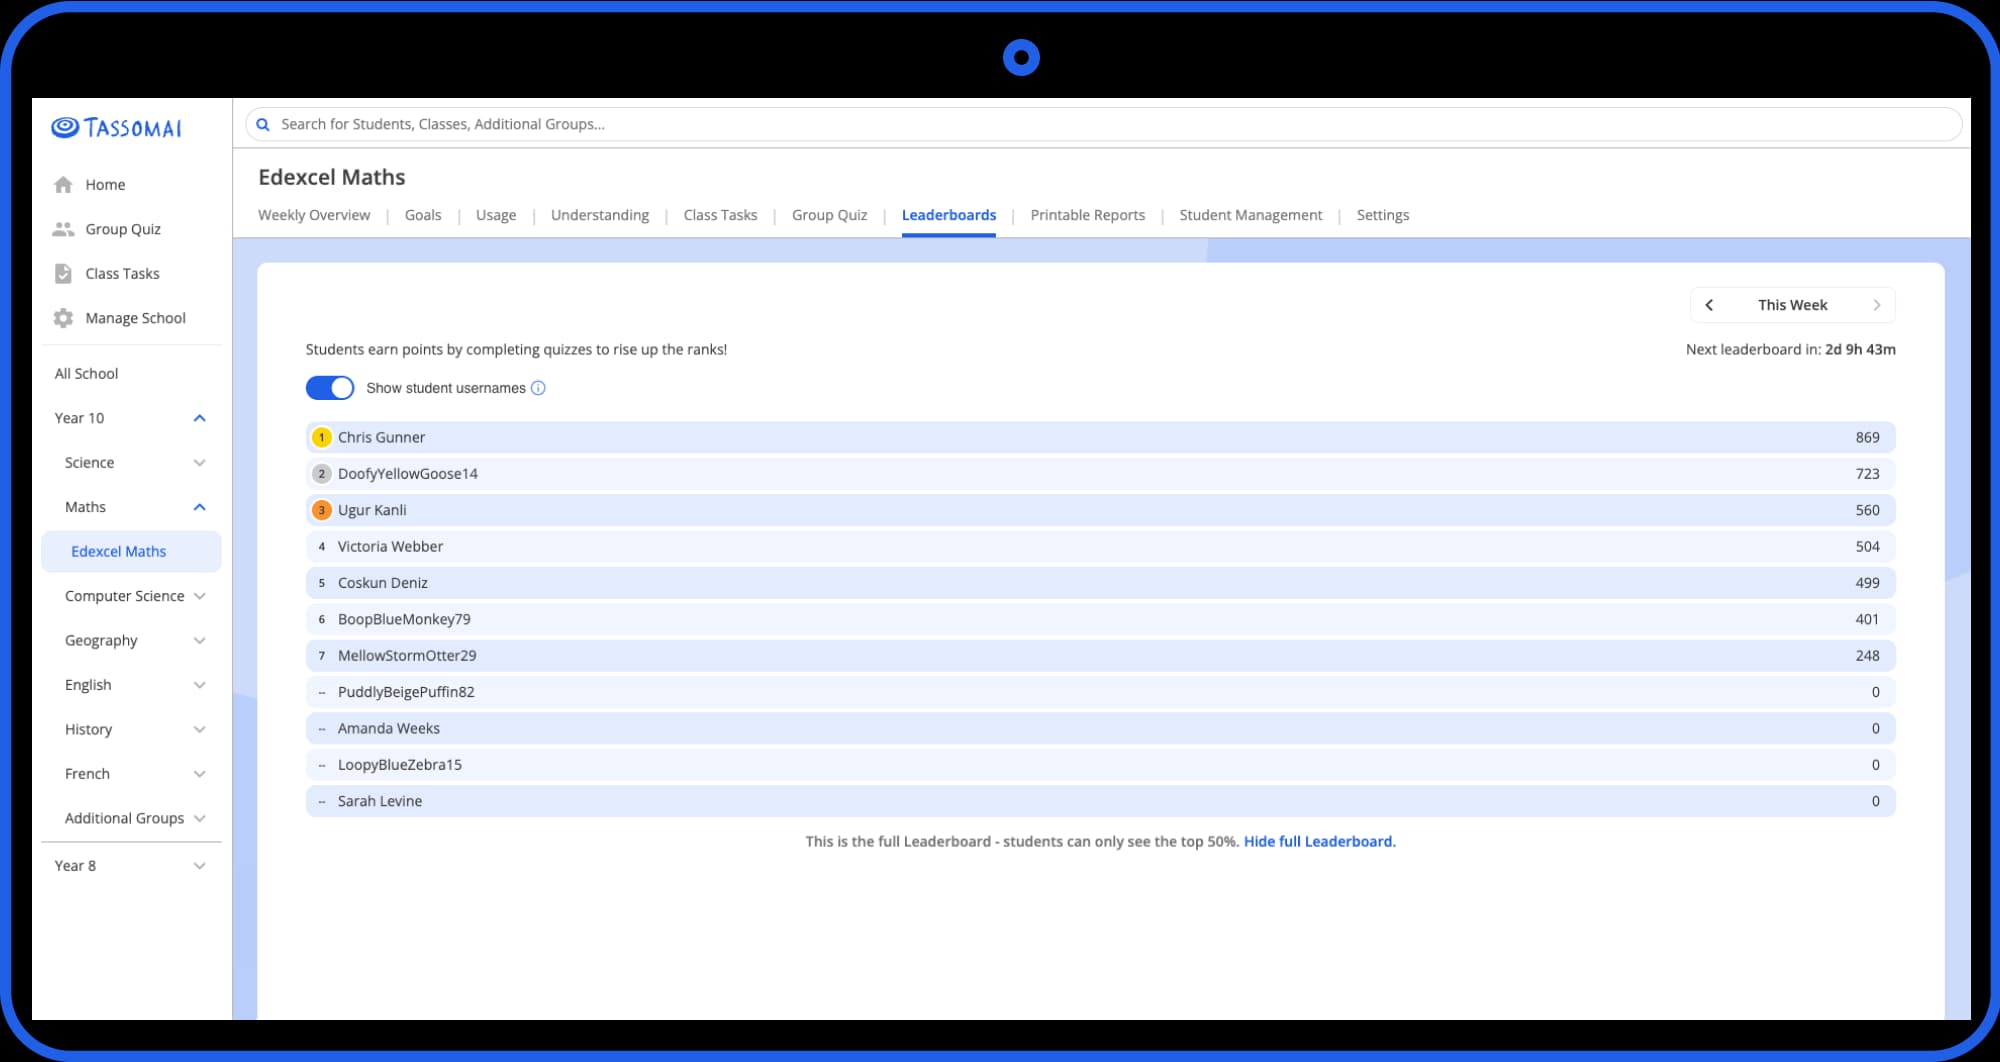Open the Weekly Overview tab
Image resolution: width=2000 pixels, height=1062 pixels.
[314, 215]
